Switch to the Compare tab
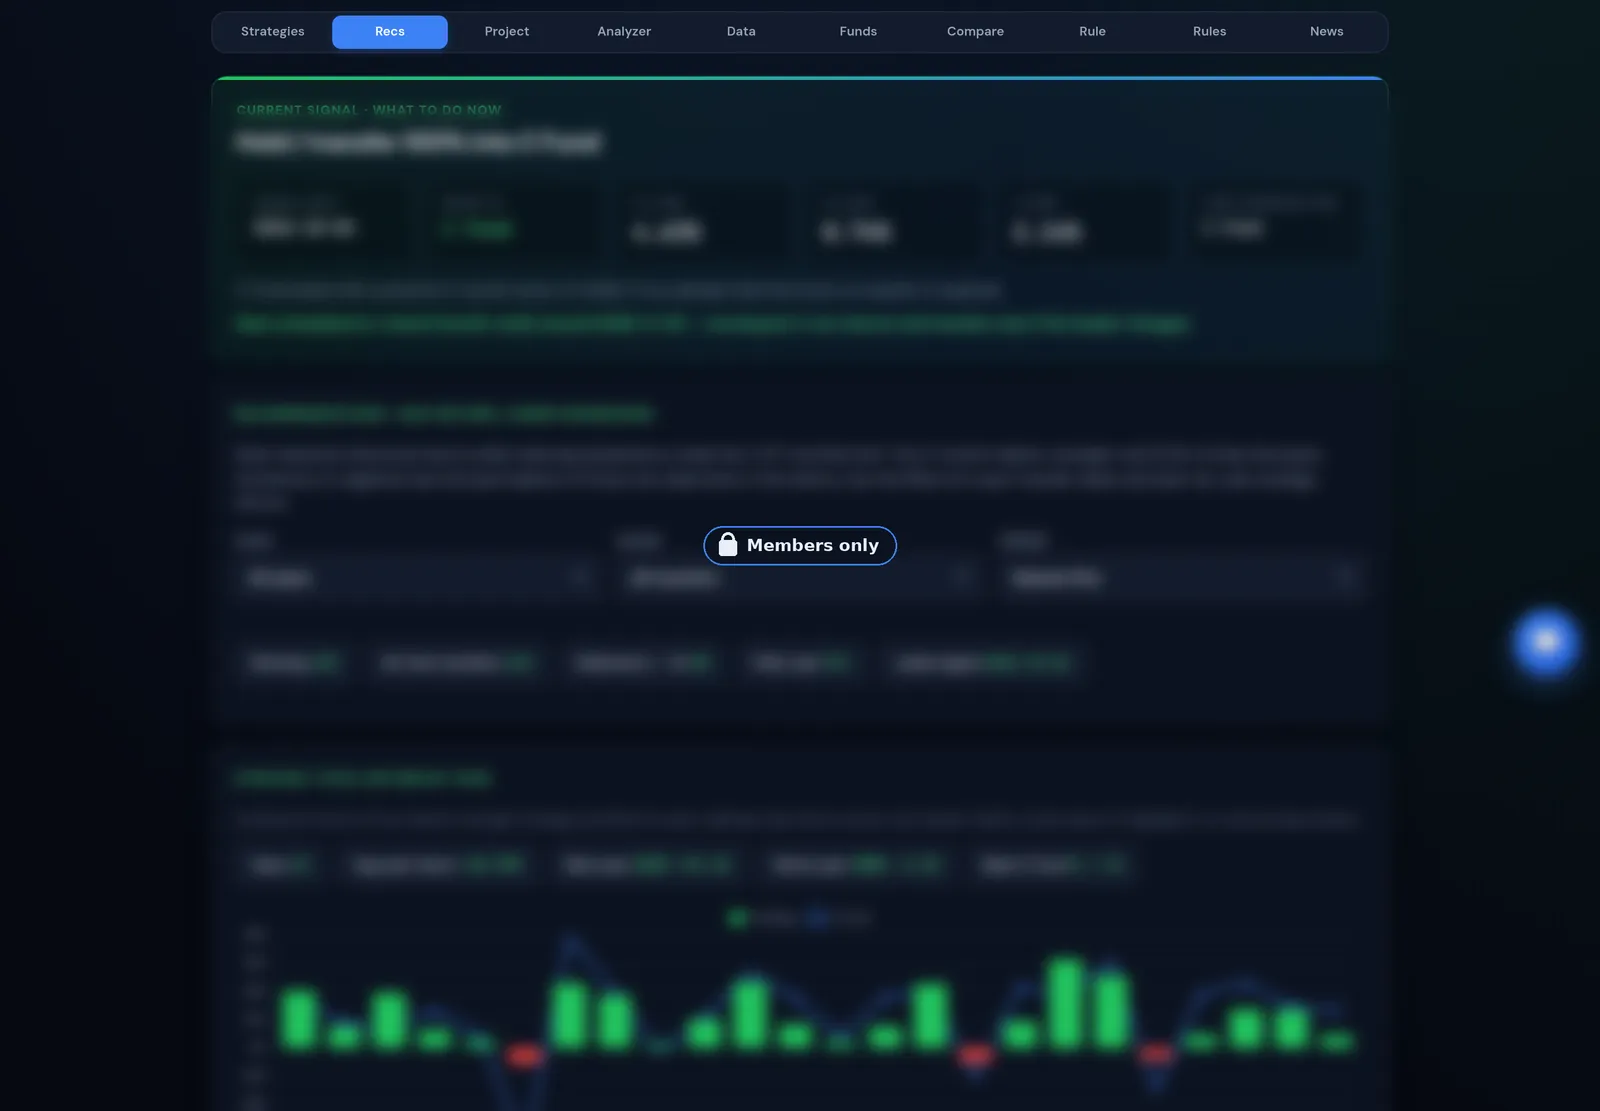Image resolution: width=1600 pixels, height=1111 pixels. [x=975, y=32]
